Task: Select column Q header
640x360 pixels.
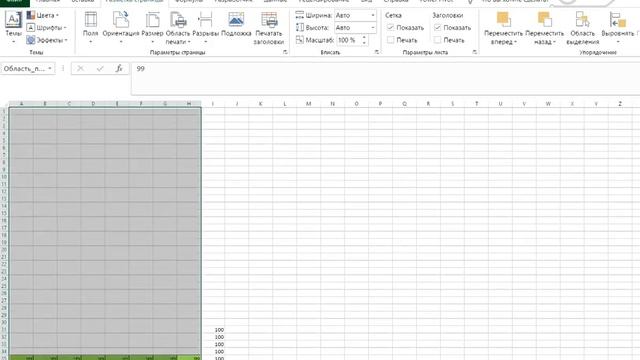Action: 404,104
